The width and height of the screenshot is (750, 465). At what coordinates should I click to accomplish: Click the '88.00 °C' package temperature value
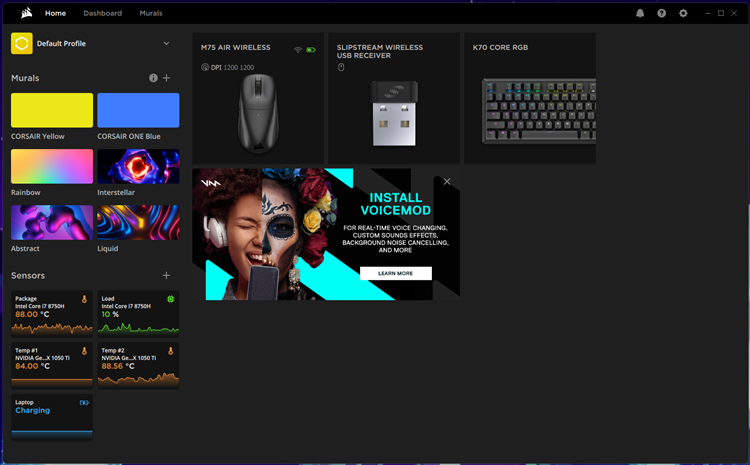pyautogui.click(x=32, y=314)
